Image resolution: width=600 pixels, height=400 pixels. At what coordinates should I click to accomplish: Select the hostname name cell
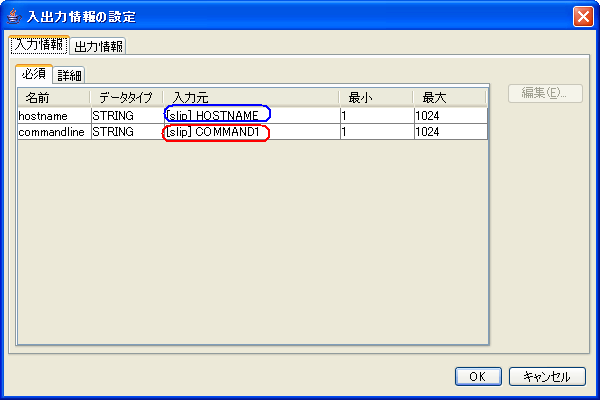point(54,116)
